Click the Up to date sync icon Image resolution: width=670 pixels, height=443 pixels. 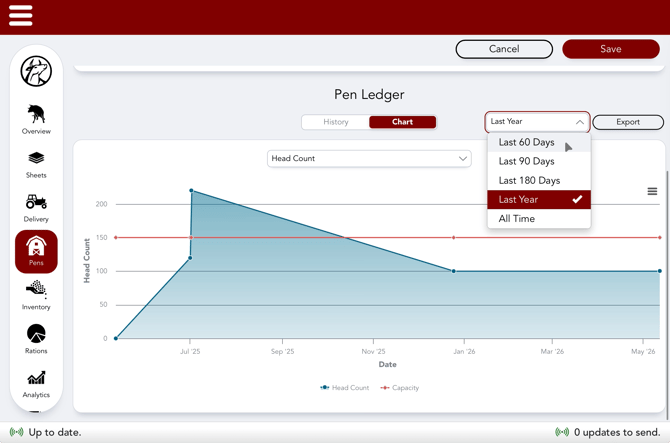16,432
